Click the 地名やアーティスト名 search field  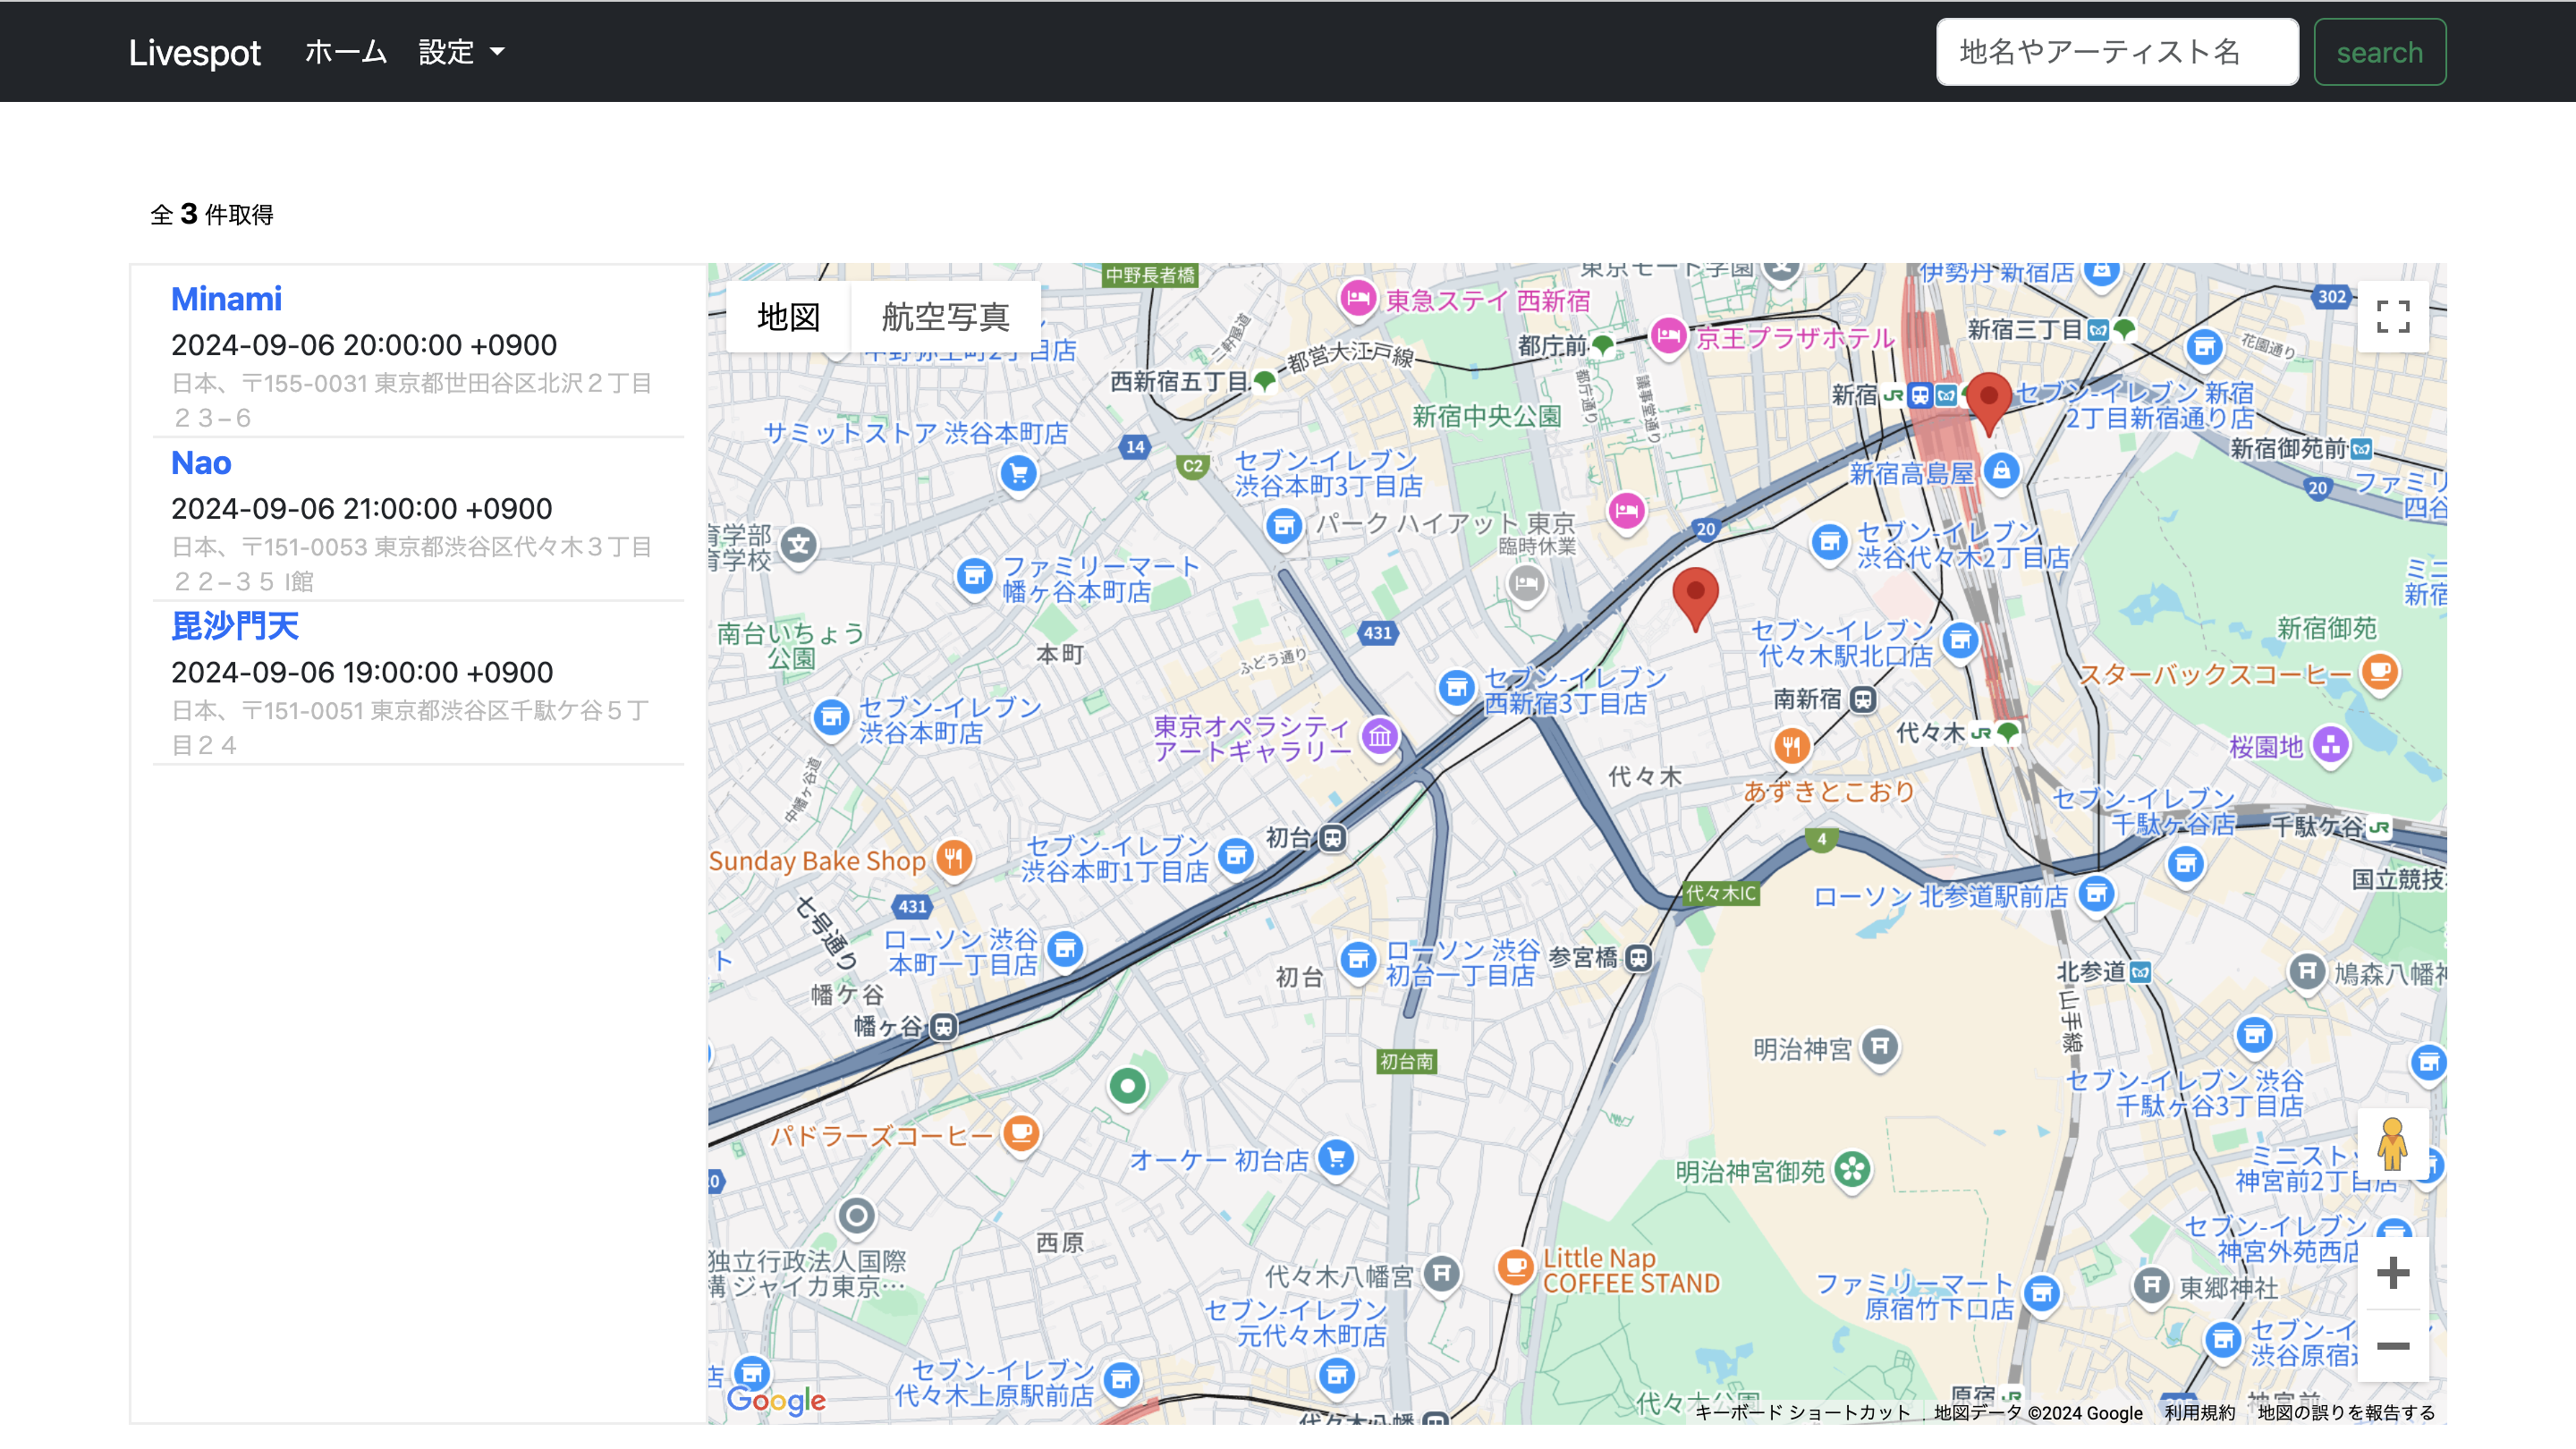click(2116, 51)
